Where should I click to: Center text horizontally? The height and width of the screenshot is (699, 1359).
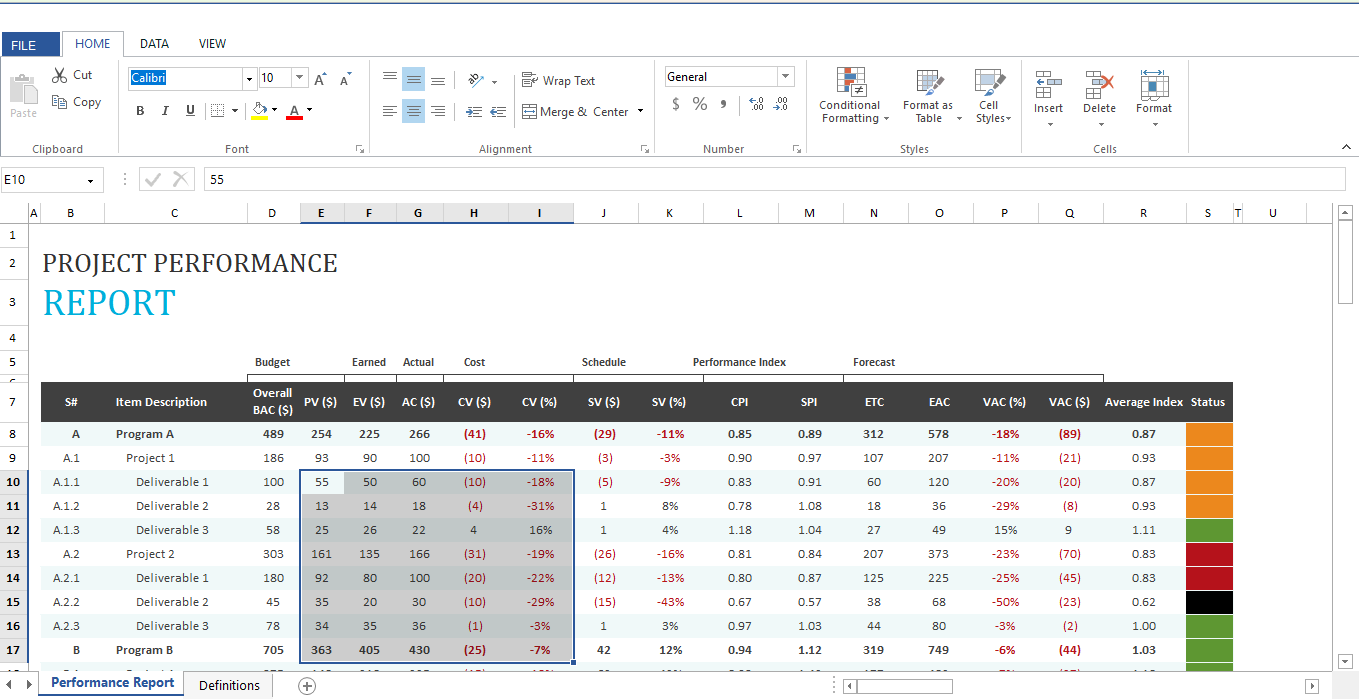414,112
